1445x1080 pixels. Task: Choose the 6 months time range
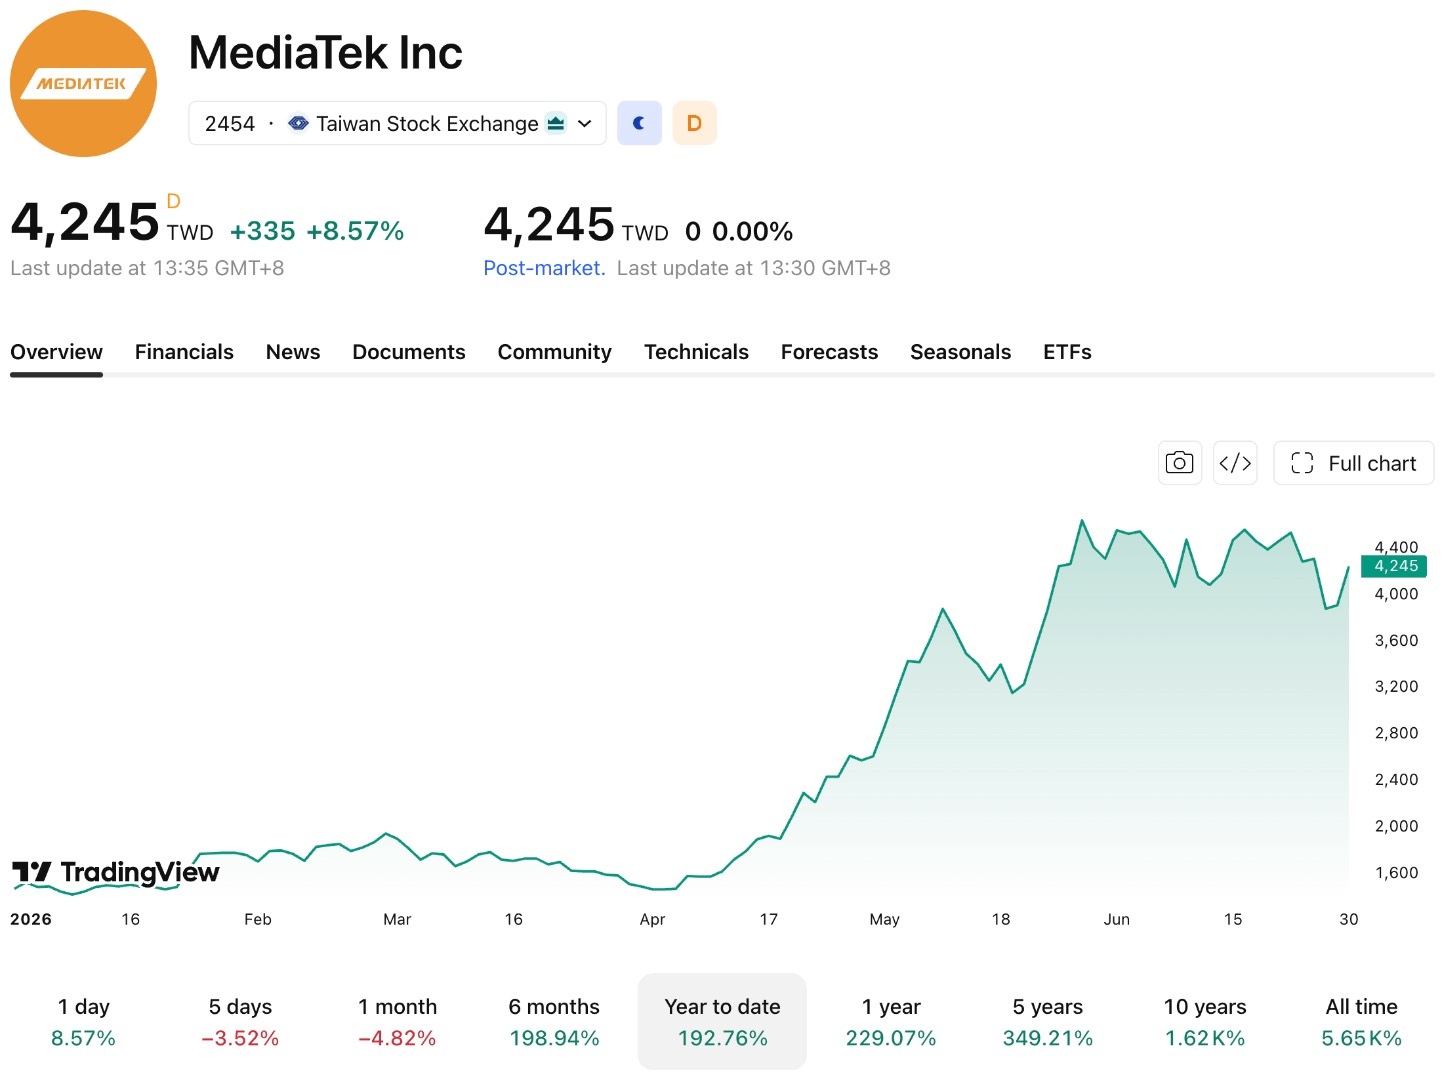(554, 1022)
